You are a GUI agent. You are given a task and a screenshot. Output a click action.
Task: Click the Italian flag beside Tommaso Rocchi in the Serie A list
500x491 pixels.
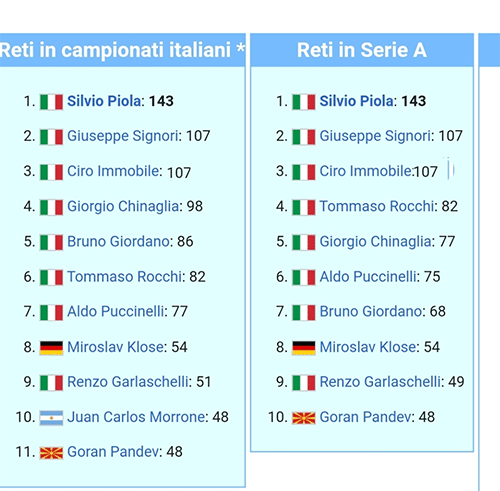click(304, 207)
